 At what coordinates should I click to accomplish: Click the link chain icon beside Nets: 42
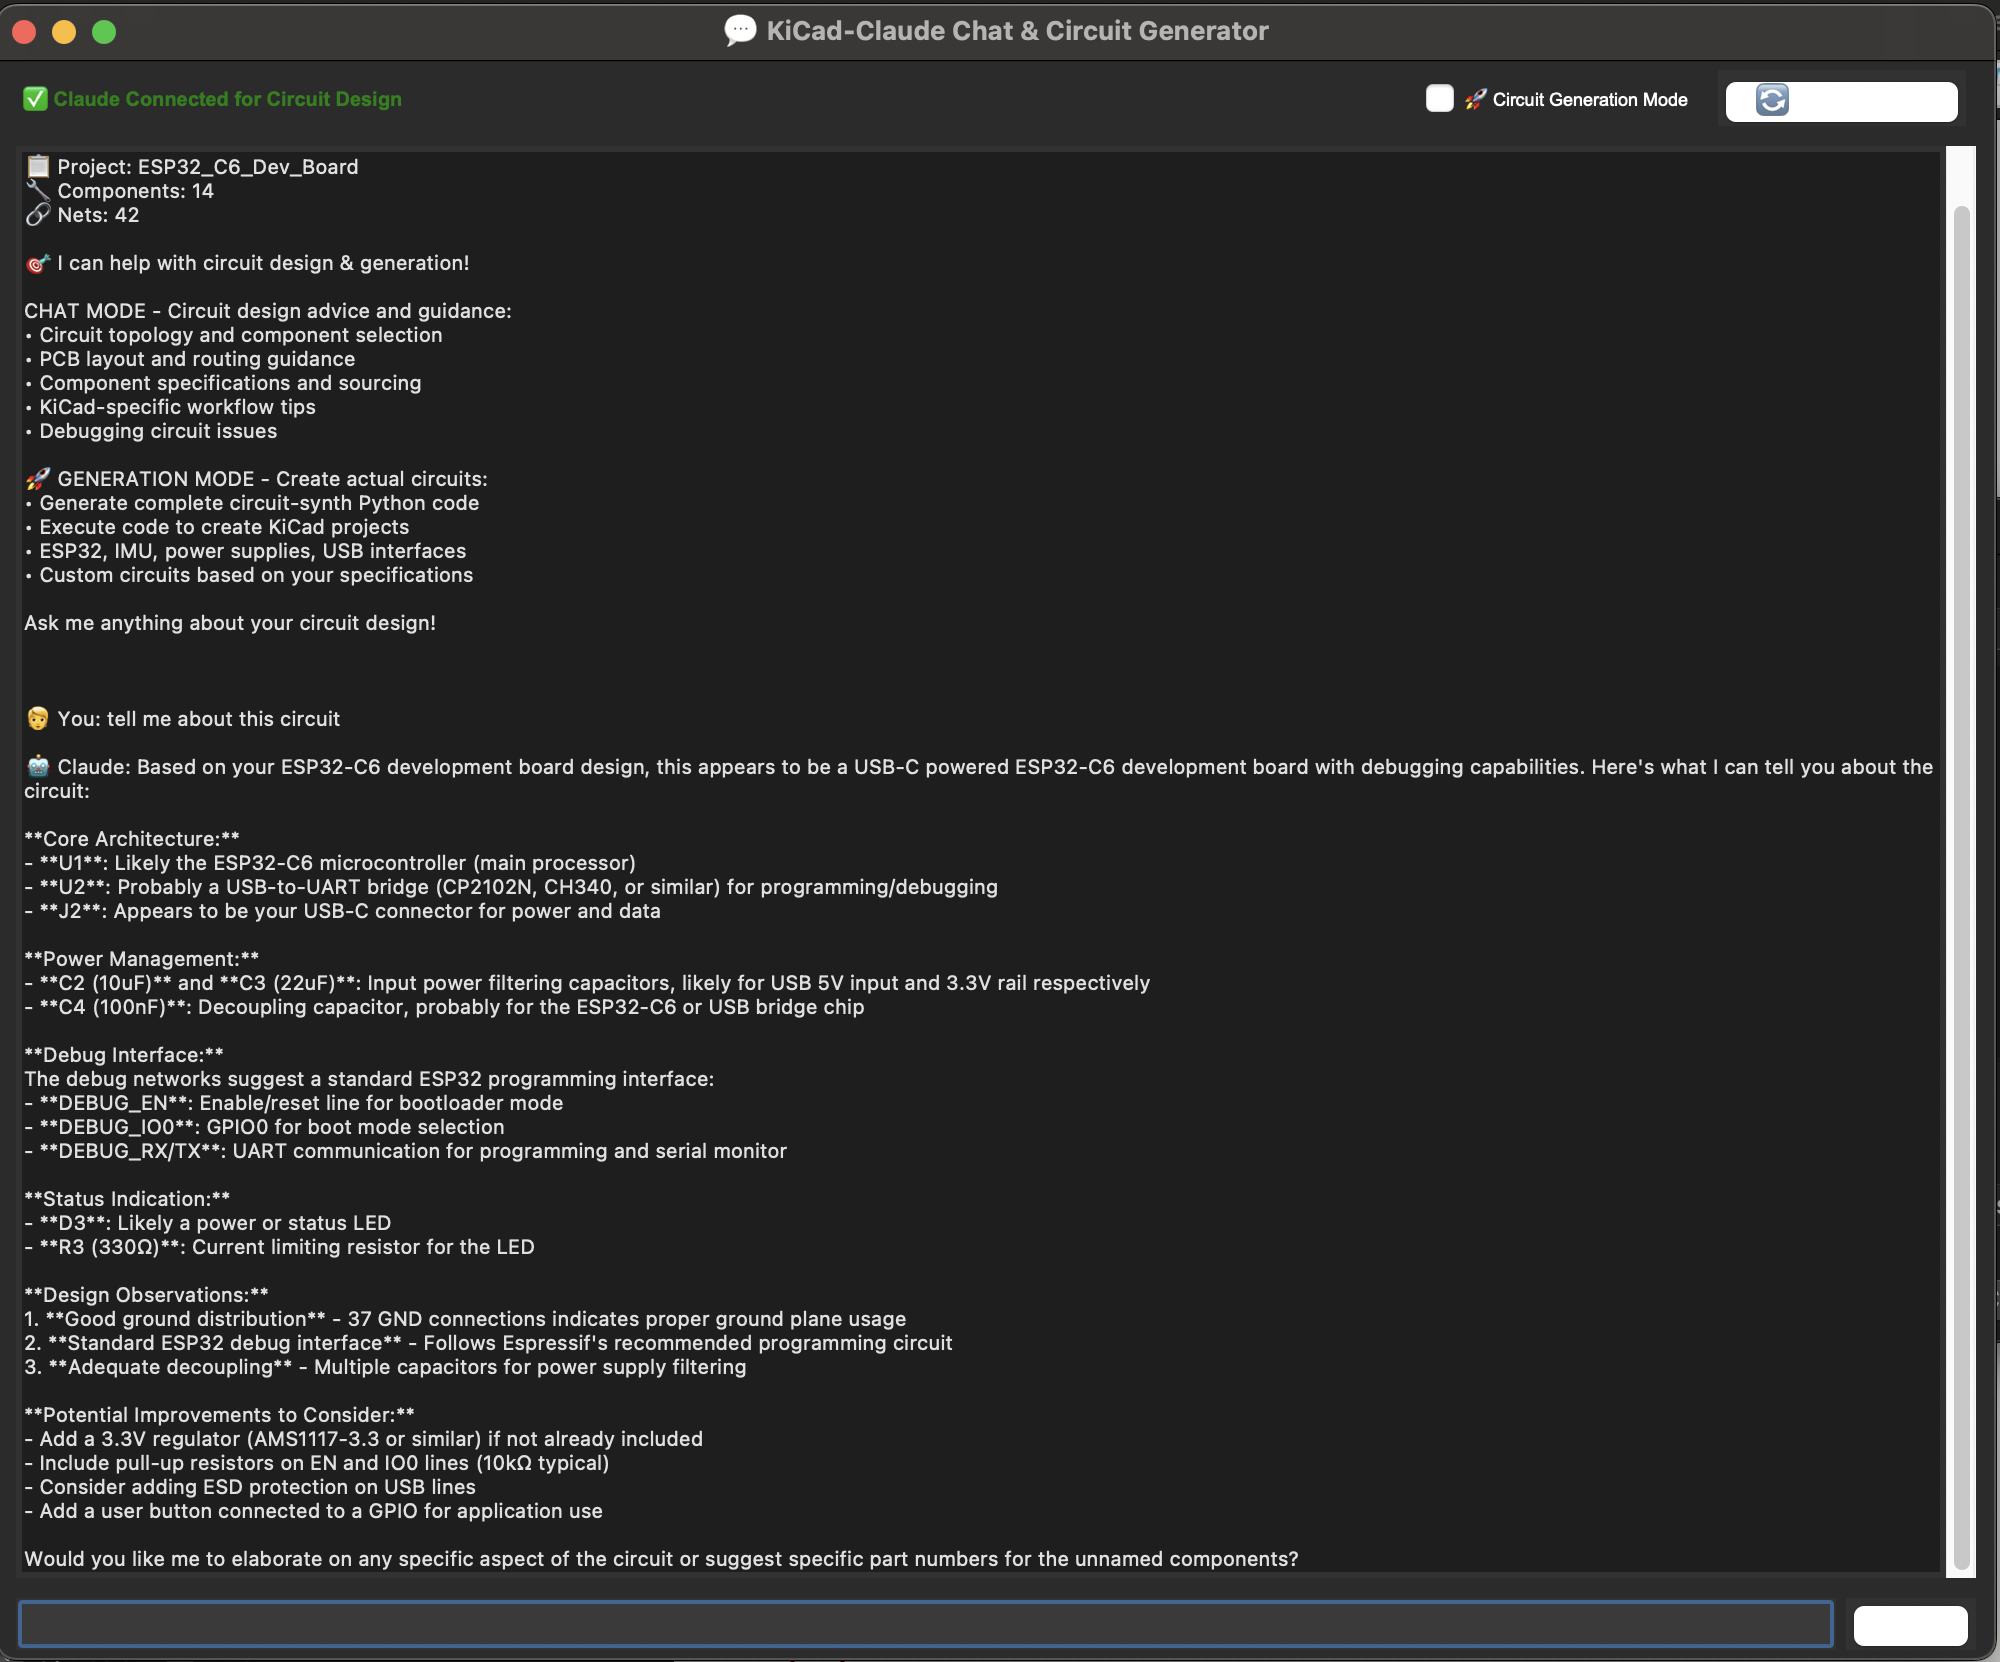(x=38, y=214)
